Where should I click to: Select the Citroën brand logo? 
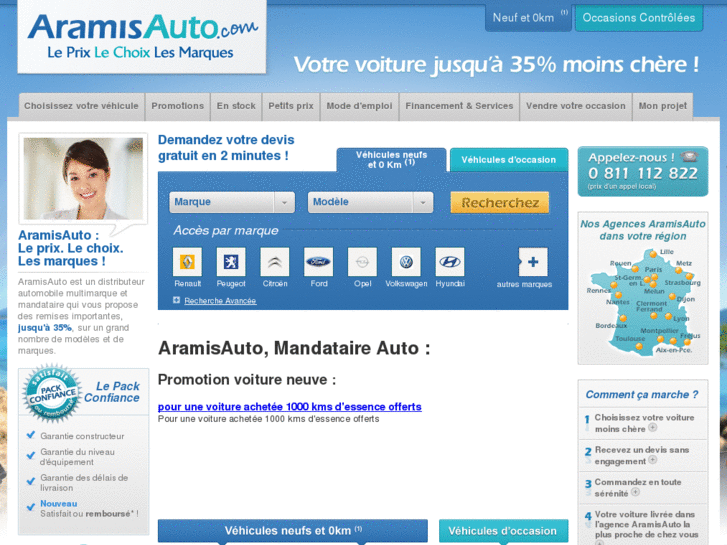tap(274, 262)
